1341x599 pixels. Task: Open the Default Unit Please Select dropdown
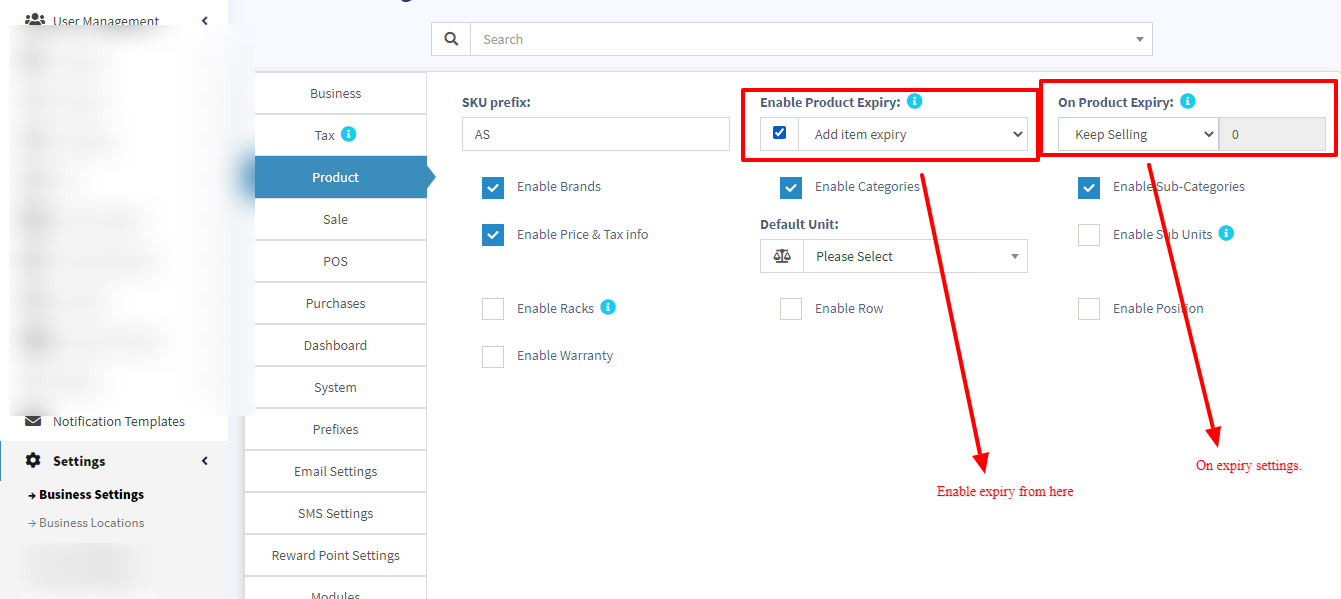tap(915, 256)
